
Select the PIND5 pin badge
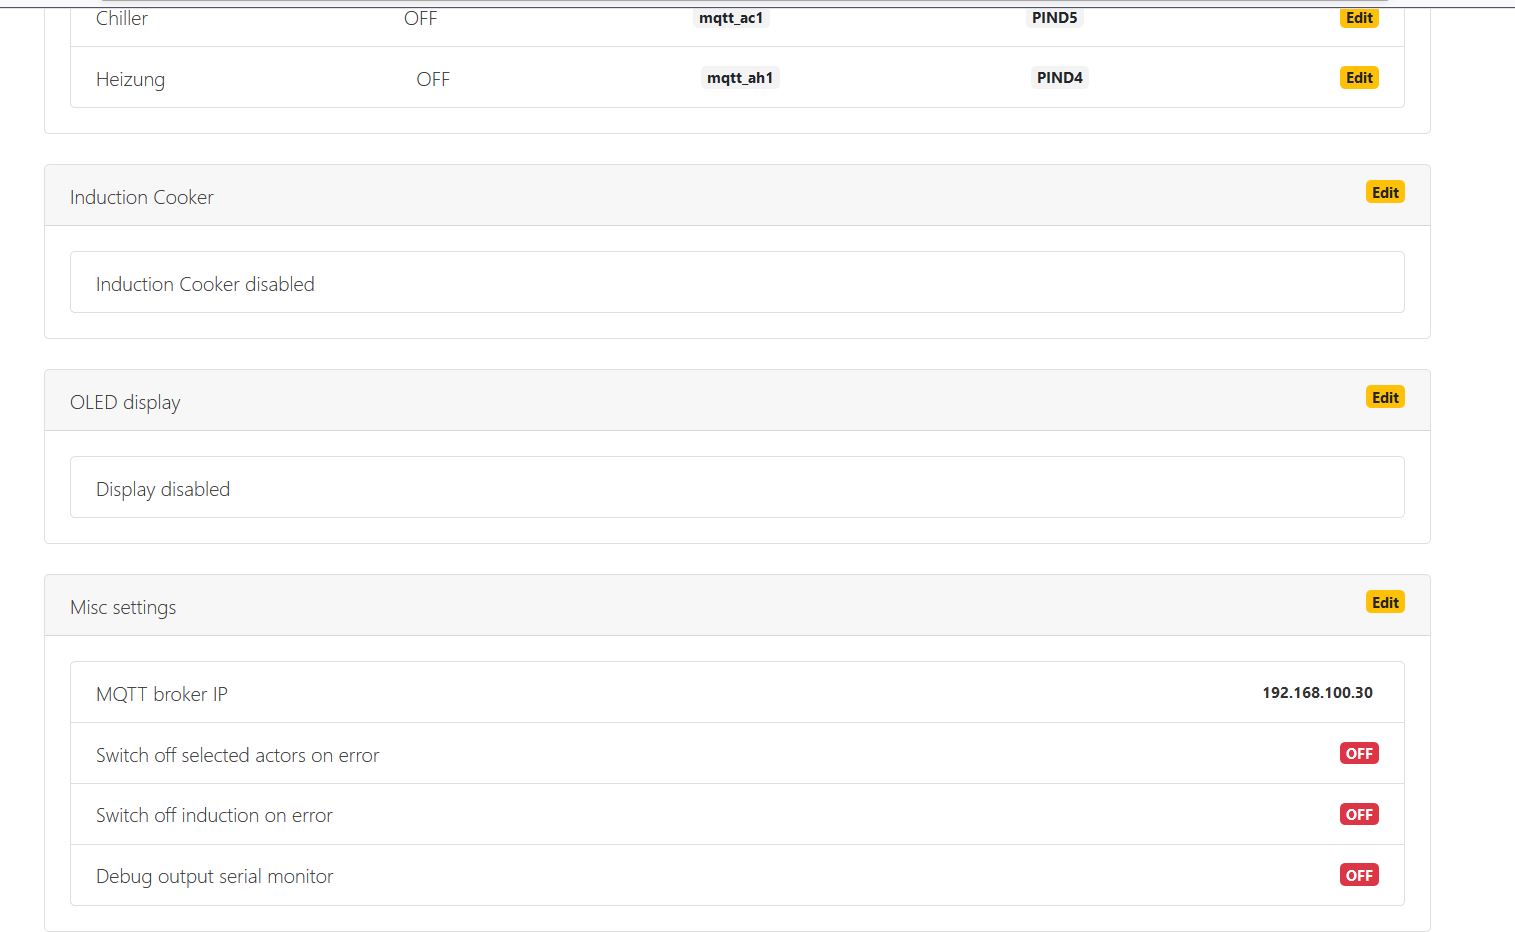coord(1054,18)
